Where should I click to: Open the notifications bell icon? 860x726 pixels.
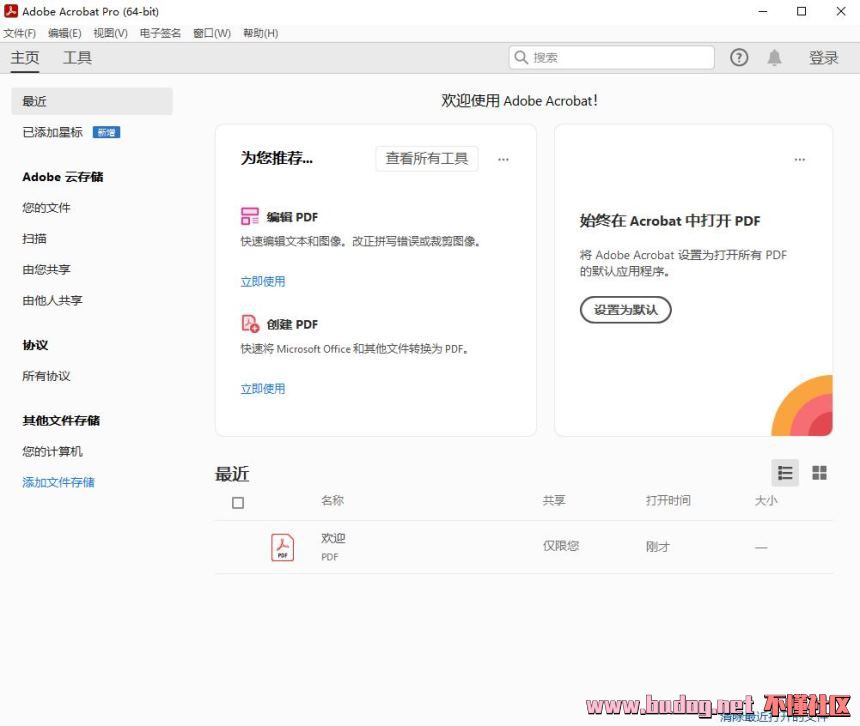pyautogui.click(x=774, y=58)
